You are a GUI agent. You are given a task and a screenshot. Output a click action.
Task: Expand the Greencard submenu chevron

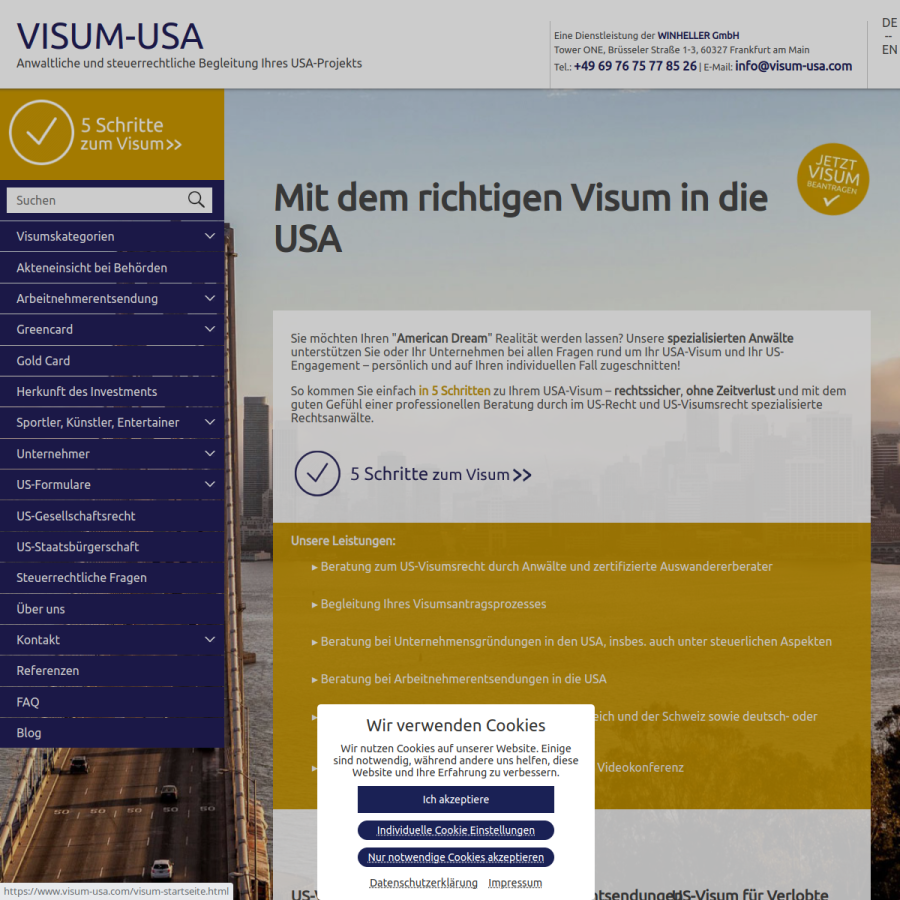[210, 329]
